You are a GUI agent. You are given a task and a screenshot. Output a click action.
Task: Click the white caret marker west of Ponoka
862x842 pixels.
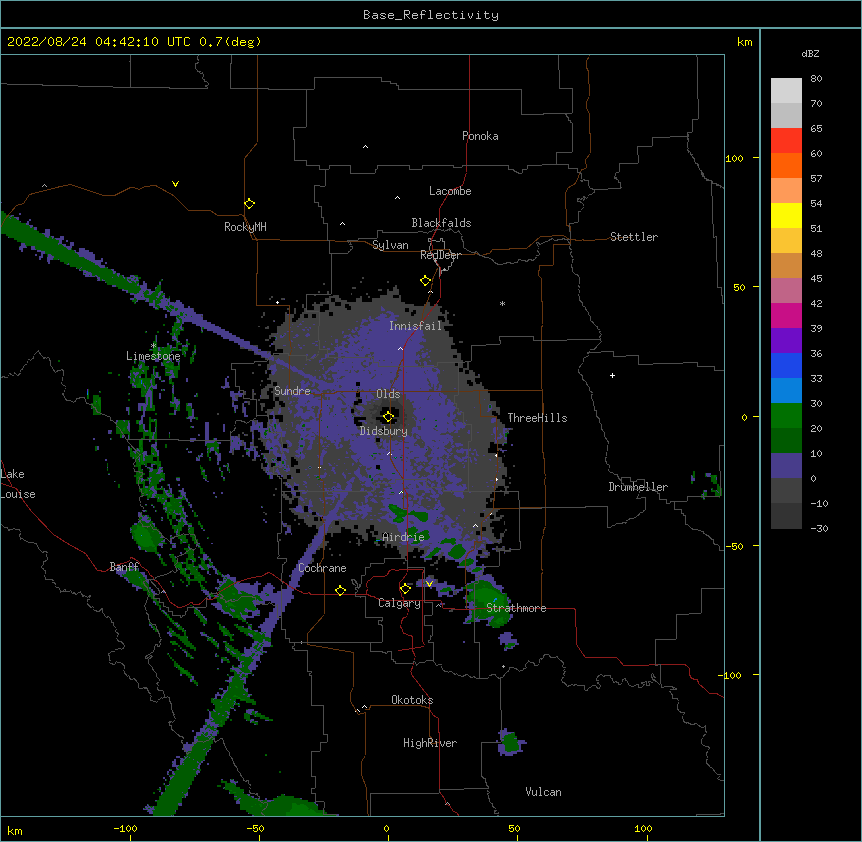[x=366, y=147]
